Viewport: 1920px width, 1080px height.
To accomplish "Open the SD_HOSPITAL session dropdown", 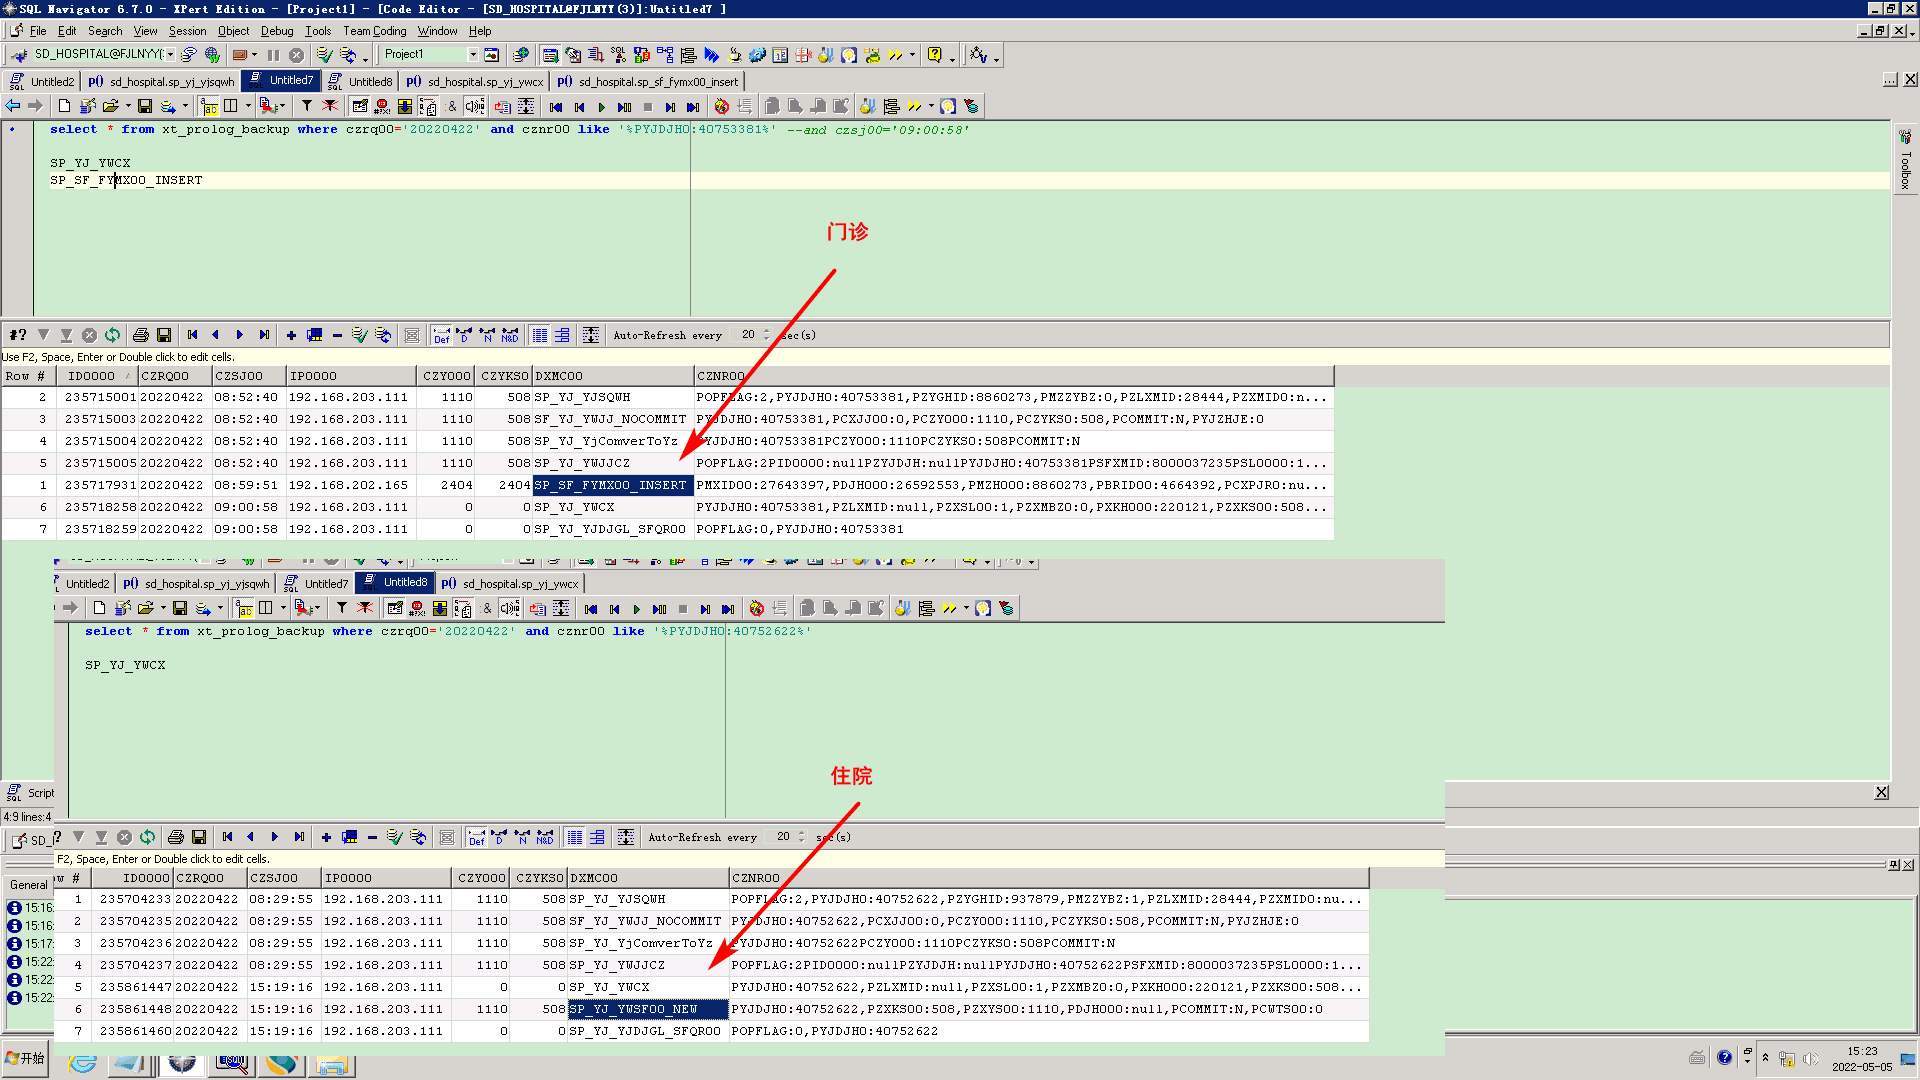I will pos(171,55).
